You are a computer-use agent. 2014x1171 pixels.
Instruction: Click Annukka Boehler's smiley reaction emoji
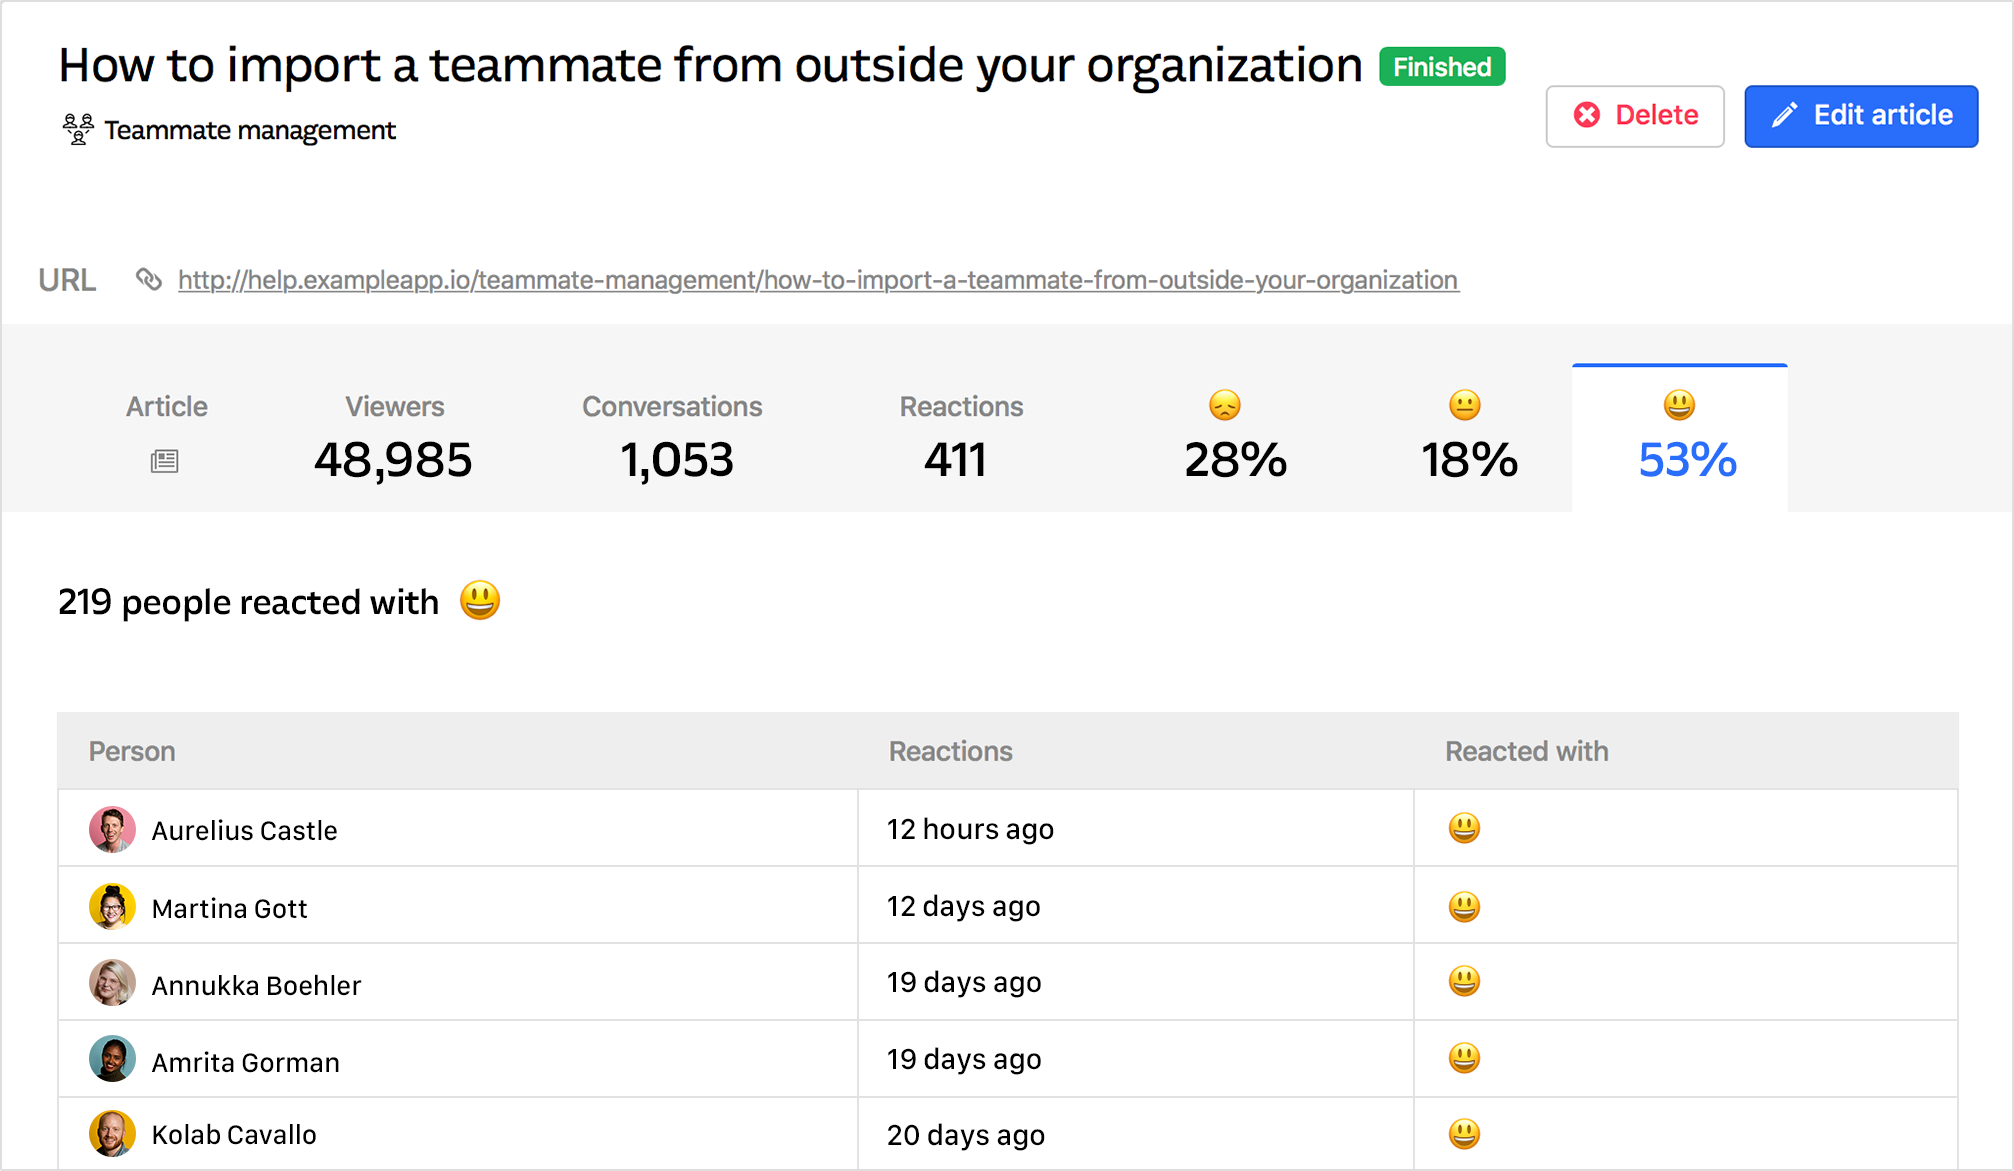[x=1464, y=982]
